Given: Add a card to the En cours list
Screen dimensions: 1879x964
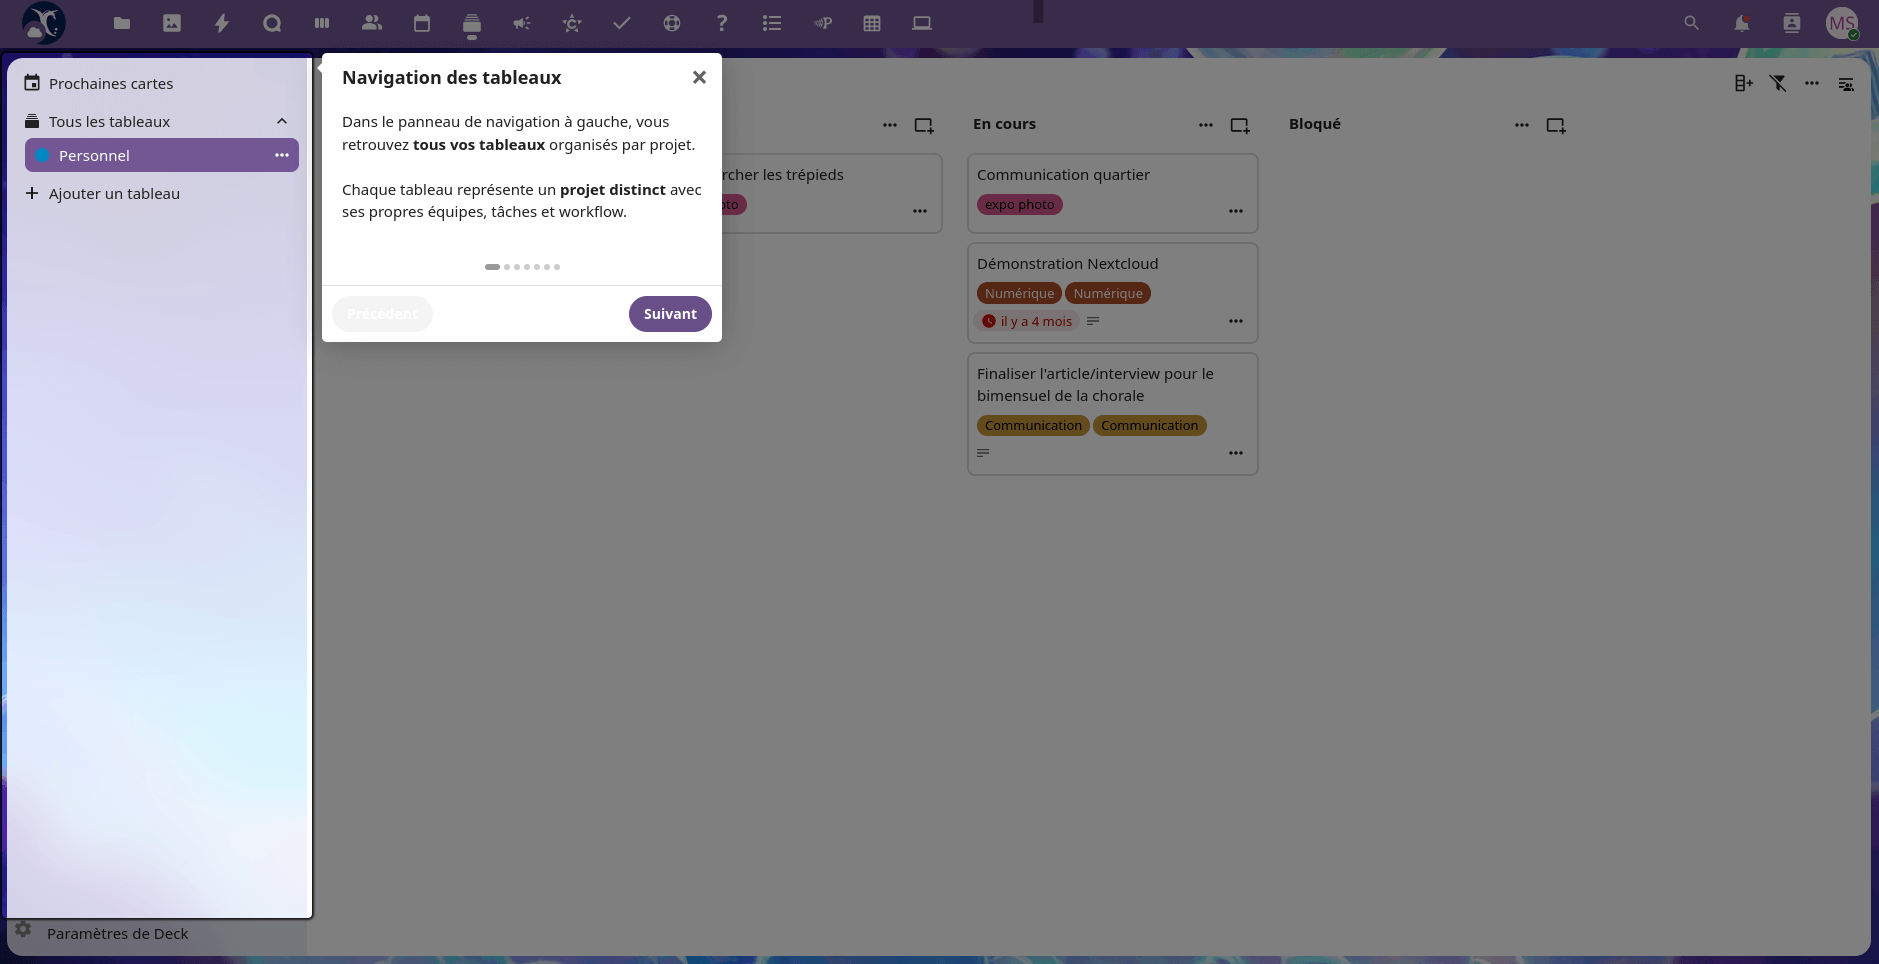Looking at the screenshot, I should [1239, 125].
